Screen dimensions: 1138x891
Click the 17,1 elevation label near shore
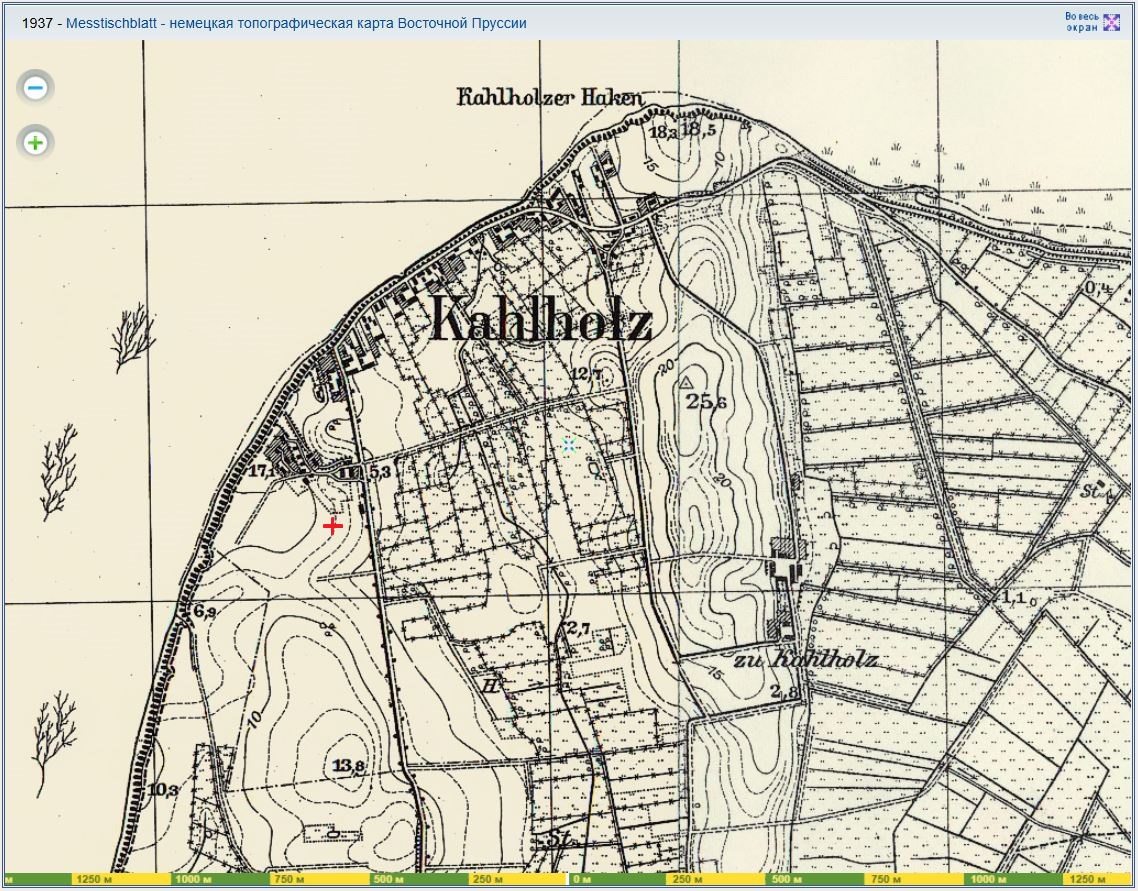click(x=264, y=470)
